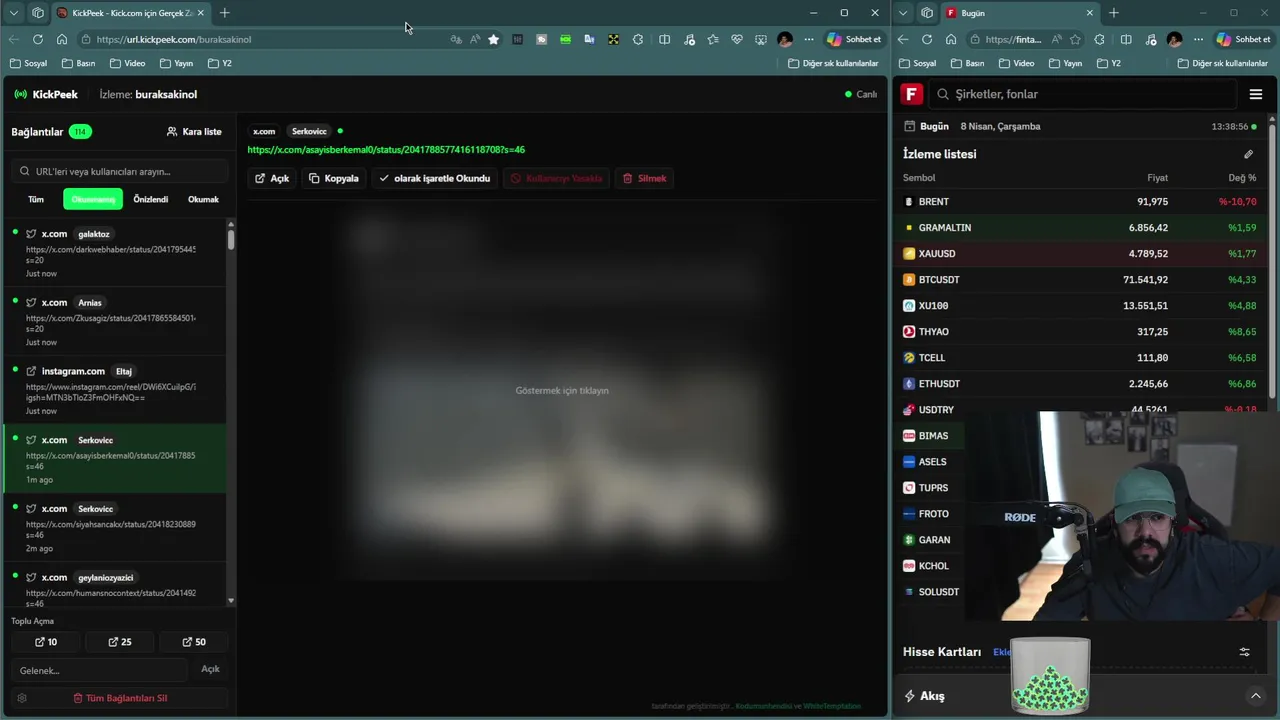
Task: Open Video bookmarks folder in right browser
Action: (x=1016, y=63)
